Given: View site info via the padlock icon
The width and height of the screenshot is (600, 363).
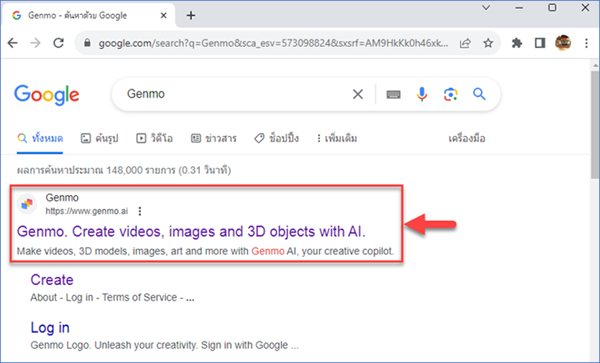Looking at the screenshot, I should coord(88,43).
